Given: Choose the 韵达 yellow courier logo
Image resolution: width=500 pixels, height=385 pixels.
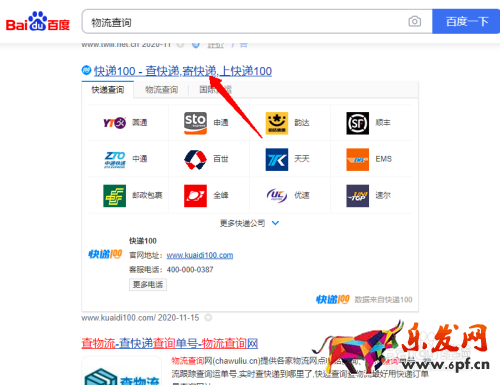Looking at the screenshot, I should coord(277,123).
